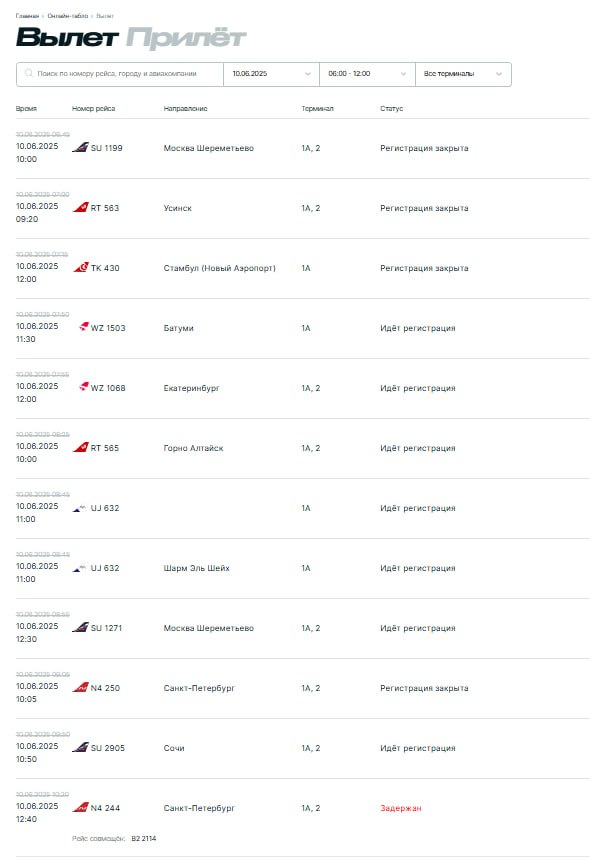Click RusLine logo beside RT 563
590x860 pixels.
pos(80,207)
